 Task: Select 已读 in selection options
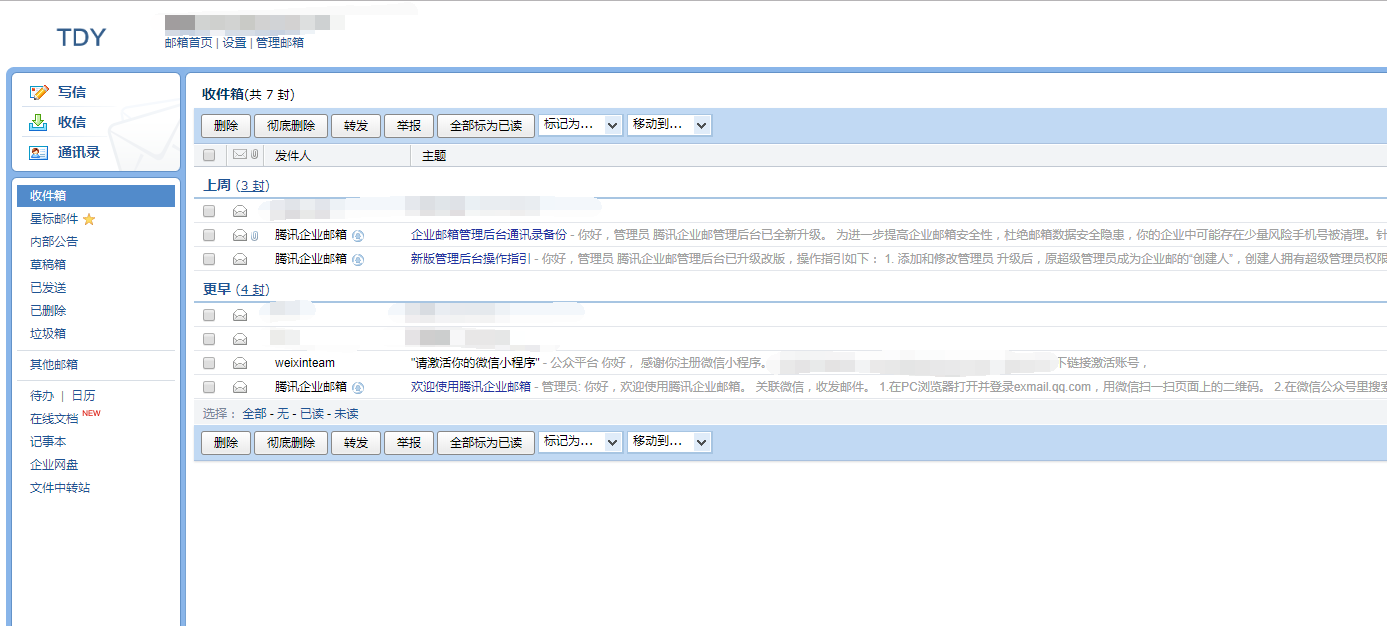[312, 414]
